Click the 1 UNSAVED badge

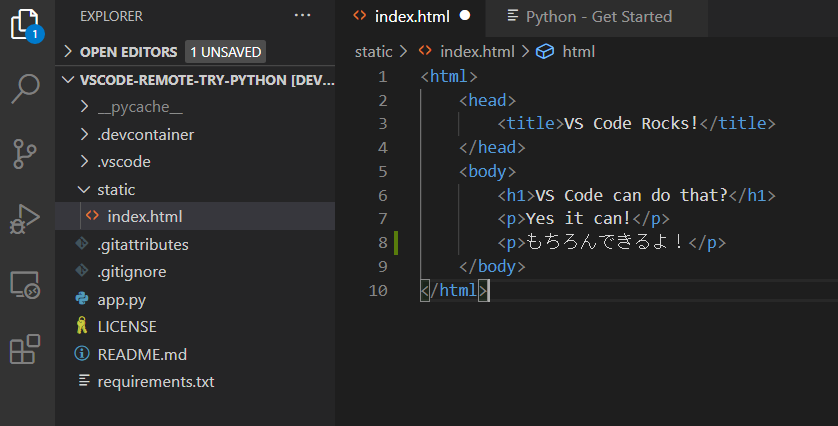coord(226,52)
